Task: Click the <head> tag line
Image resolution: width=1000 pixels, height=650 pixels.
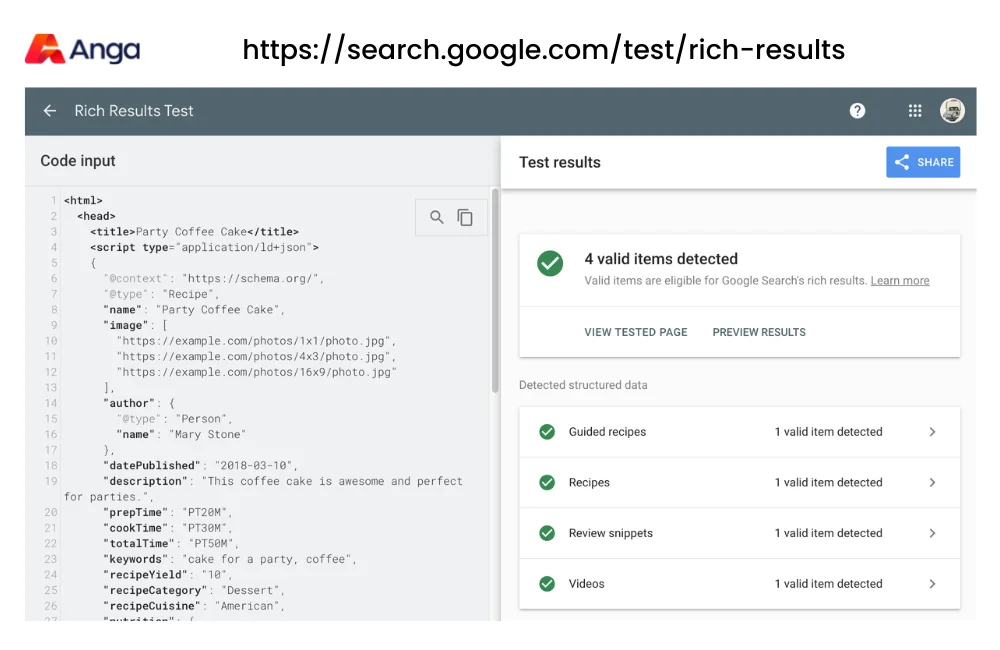Action: coord(96,216)
